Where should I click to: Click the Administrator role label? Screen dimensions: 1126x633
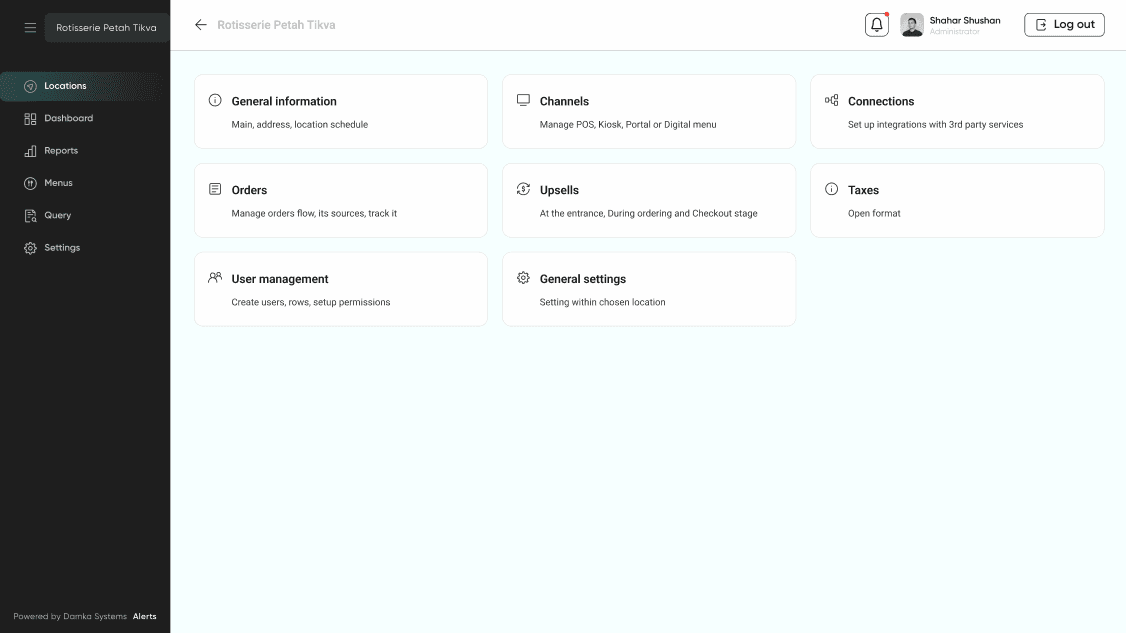954,32
